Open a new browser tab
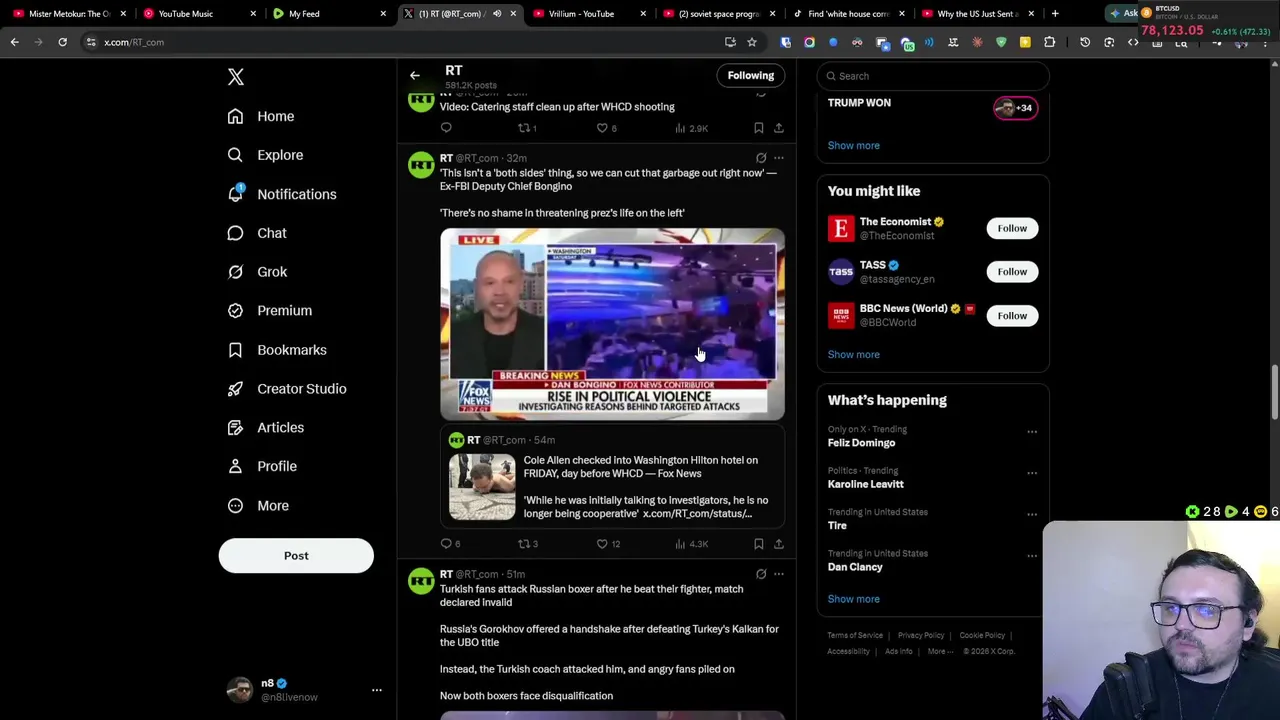 coord(1055,14)
